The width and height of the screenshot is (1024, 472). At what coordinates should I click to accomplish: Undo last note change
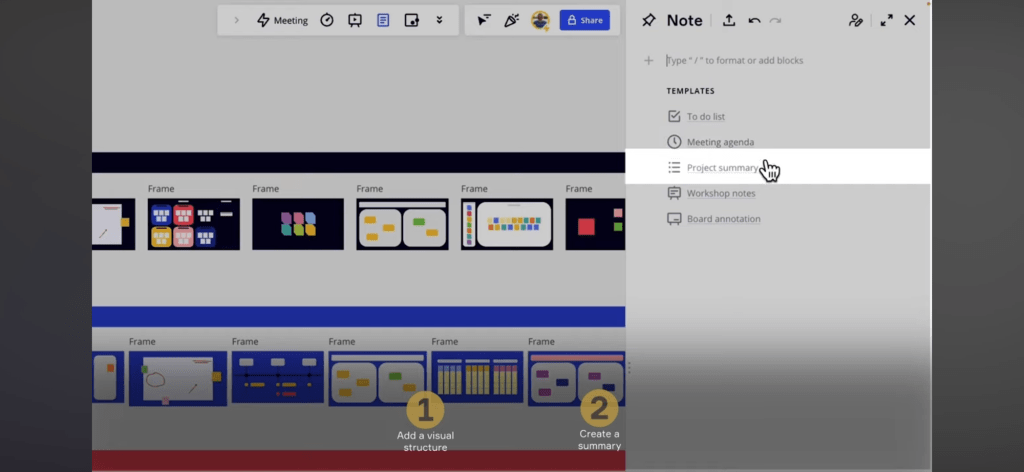click(754, 20)
